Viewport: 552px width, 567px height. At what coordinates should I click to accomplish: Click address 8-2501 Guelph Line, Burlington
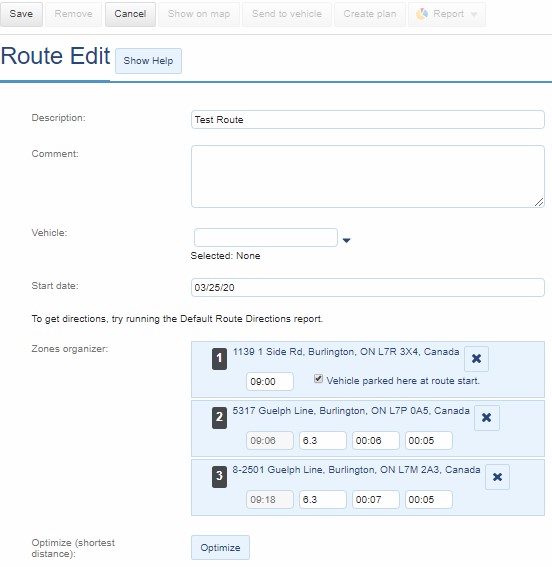click(x=356, y=470)
